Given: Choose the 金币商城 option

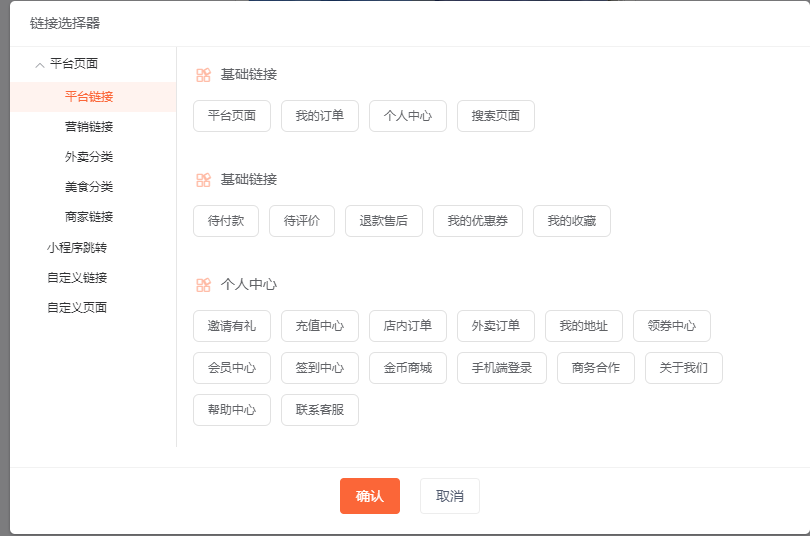Looking at the screenshot, I should coord(408,368).
